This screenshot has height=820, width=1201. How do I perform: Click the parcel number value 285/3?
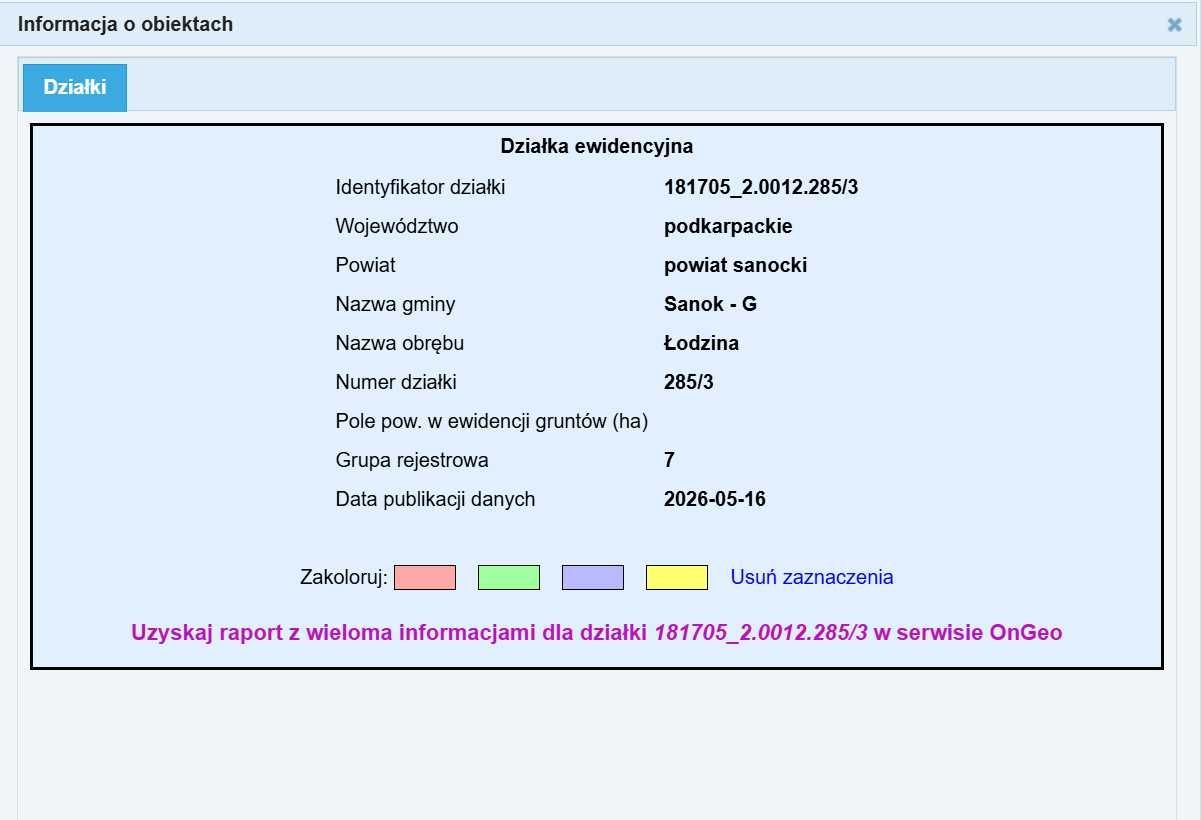tap(689, 382)
